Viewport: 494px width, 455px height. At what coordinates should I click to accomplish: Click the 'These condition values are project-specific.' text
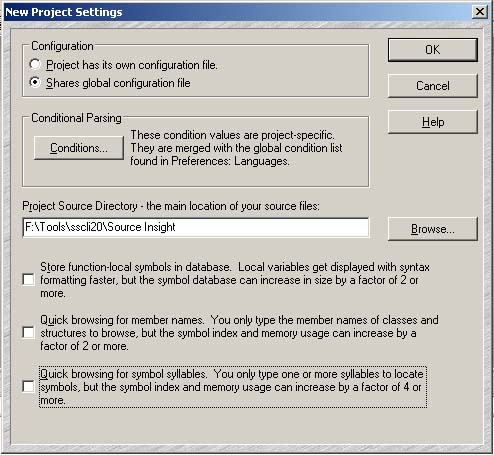(x=232, y=135)
